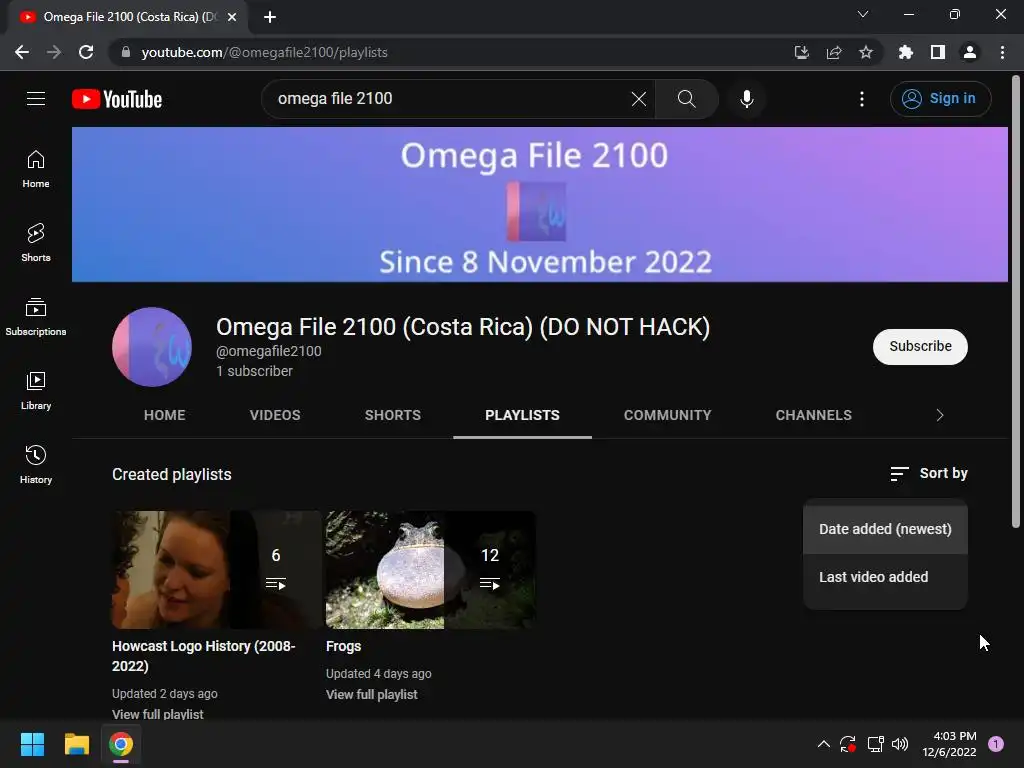Click the YouTube logo
The width and height of the screenshot is (1024, 768).
click(117, 99)
